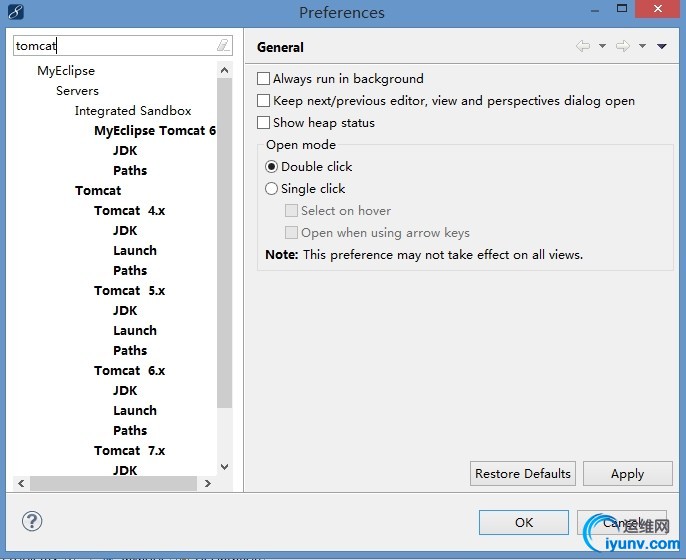Select Tomcat 7.x tree node

click(x=130, y=451)
